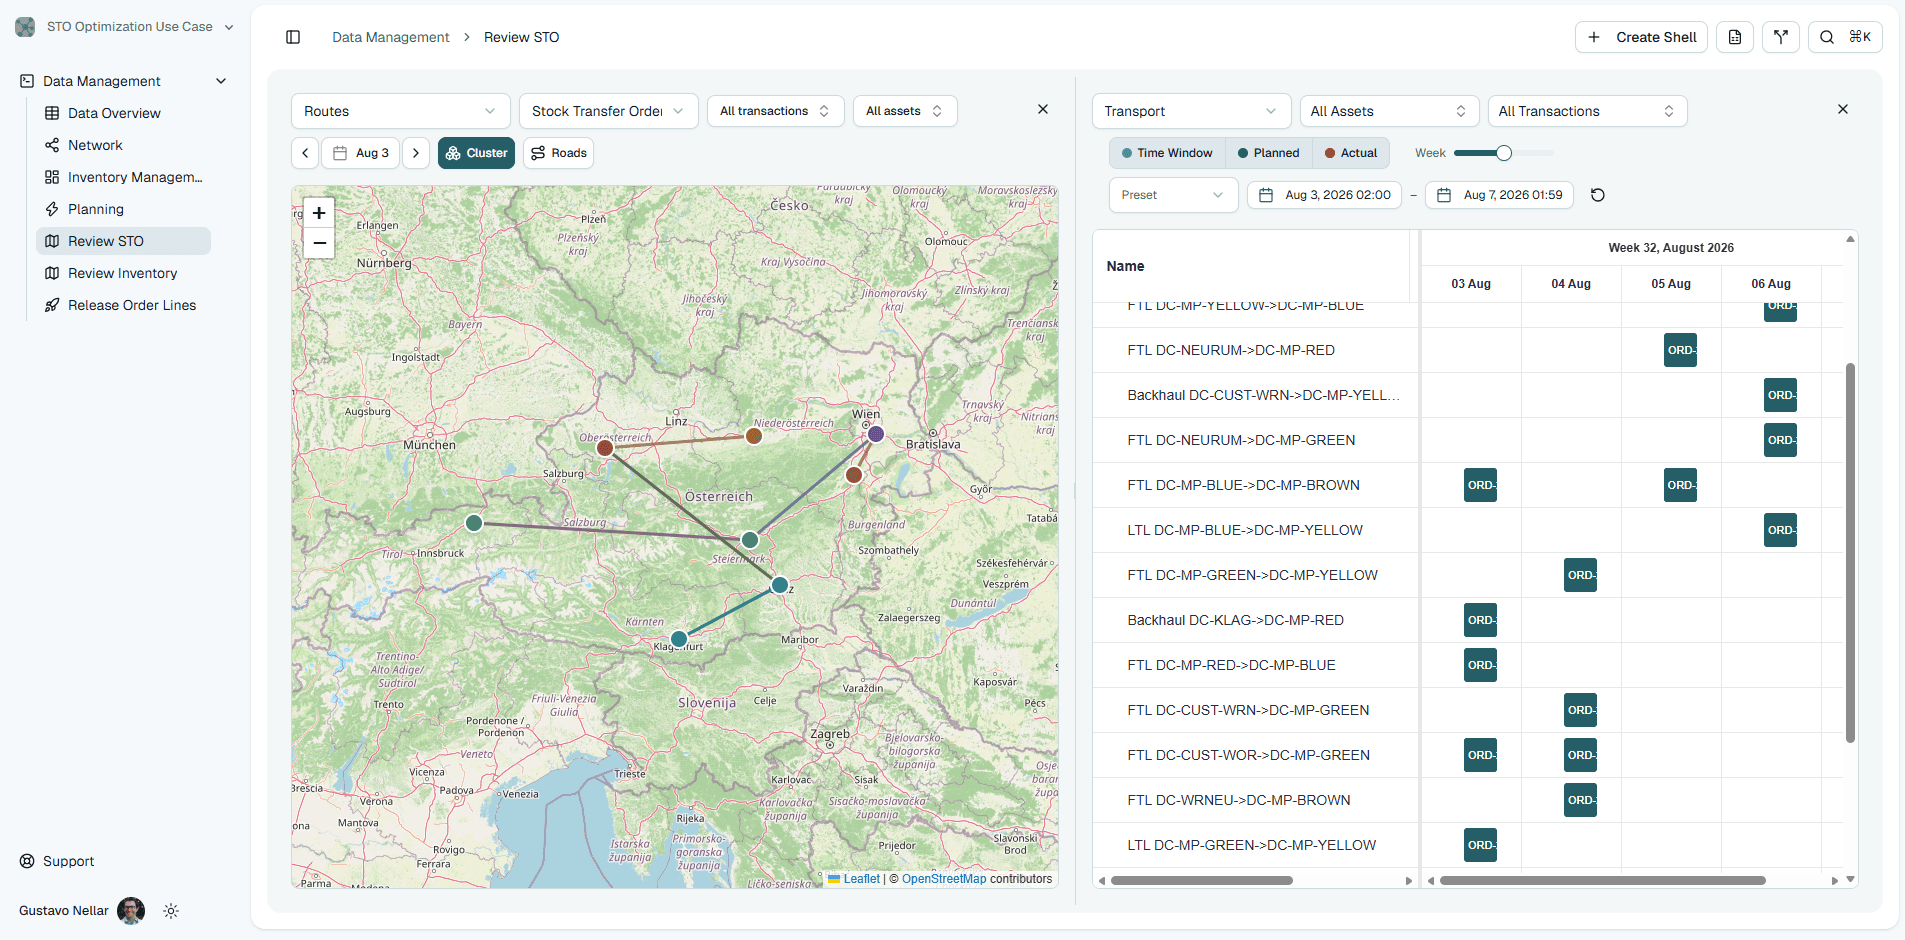Screen dimensions: 1905x940
Task: Click the brown Niederösterreich map node
Action: click(754, 436)
